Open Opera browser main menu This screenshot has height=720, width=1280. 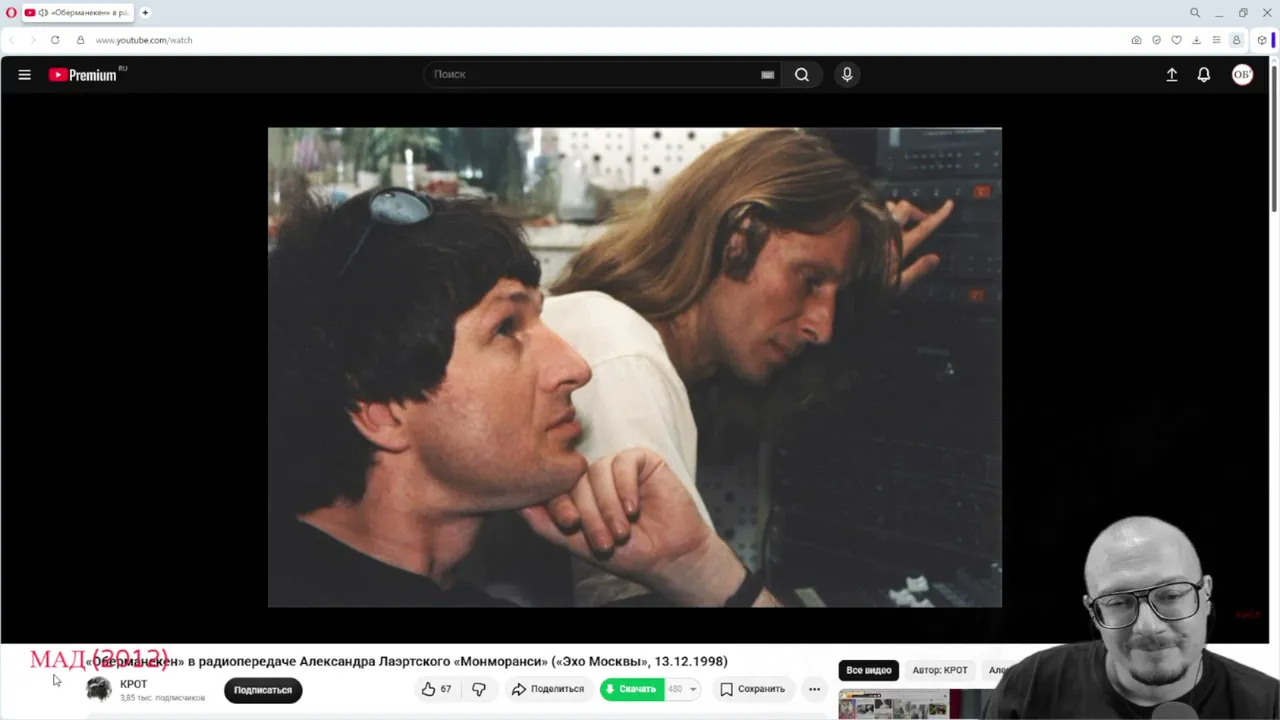(x=11, y=13)
